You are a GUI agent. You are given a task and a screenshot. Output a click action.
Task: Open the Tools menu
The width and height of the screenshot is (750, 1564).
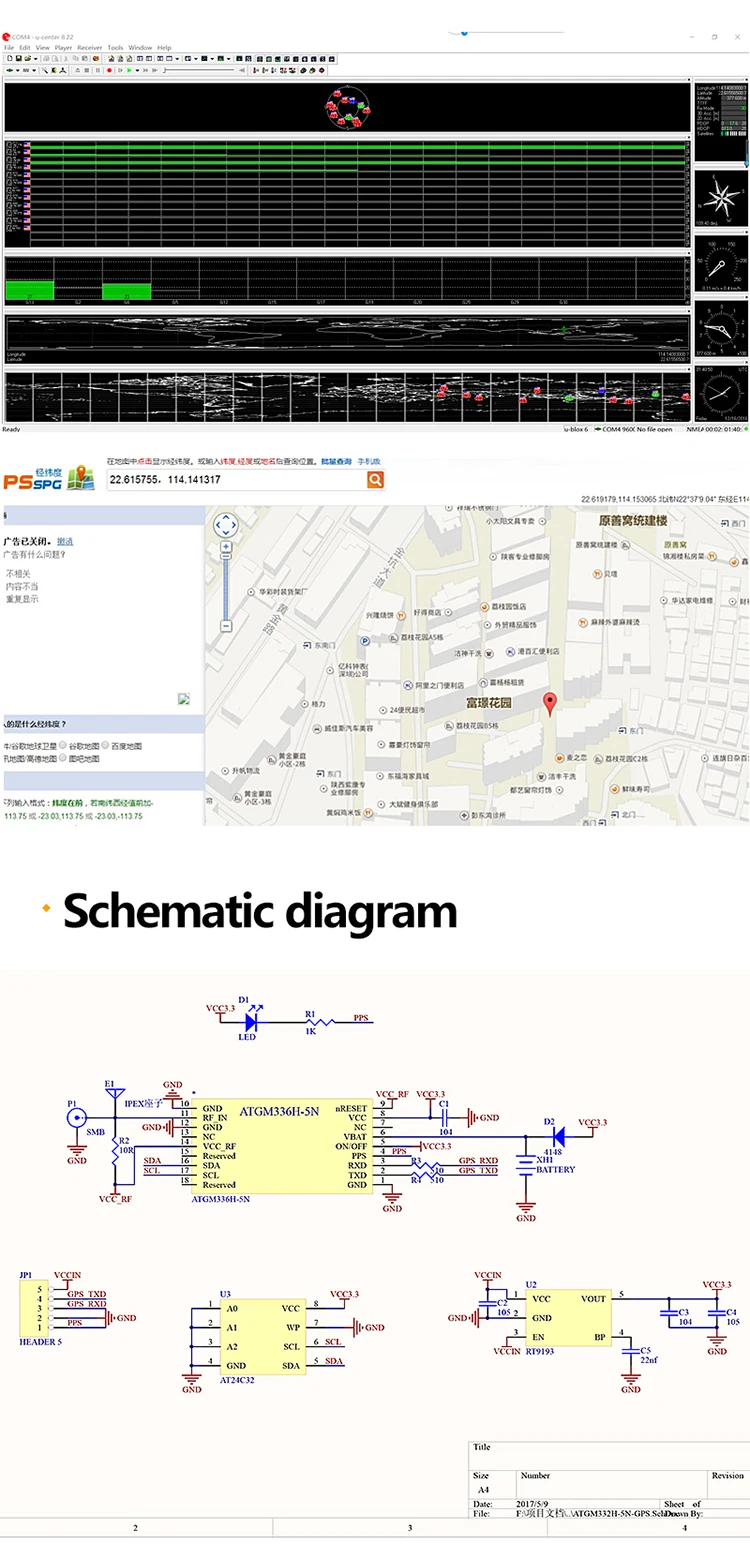point(115,47)
